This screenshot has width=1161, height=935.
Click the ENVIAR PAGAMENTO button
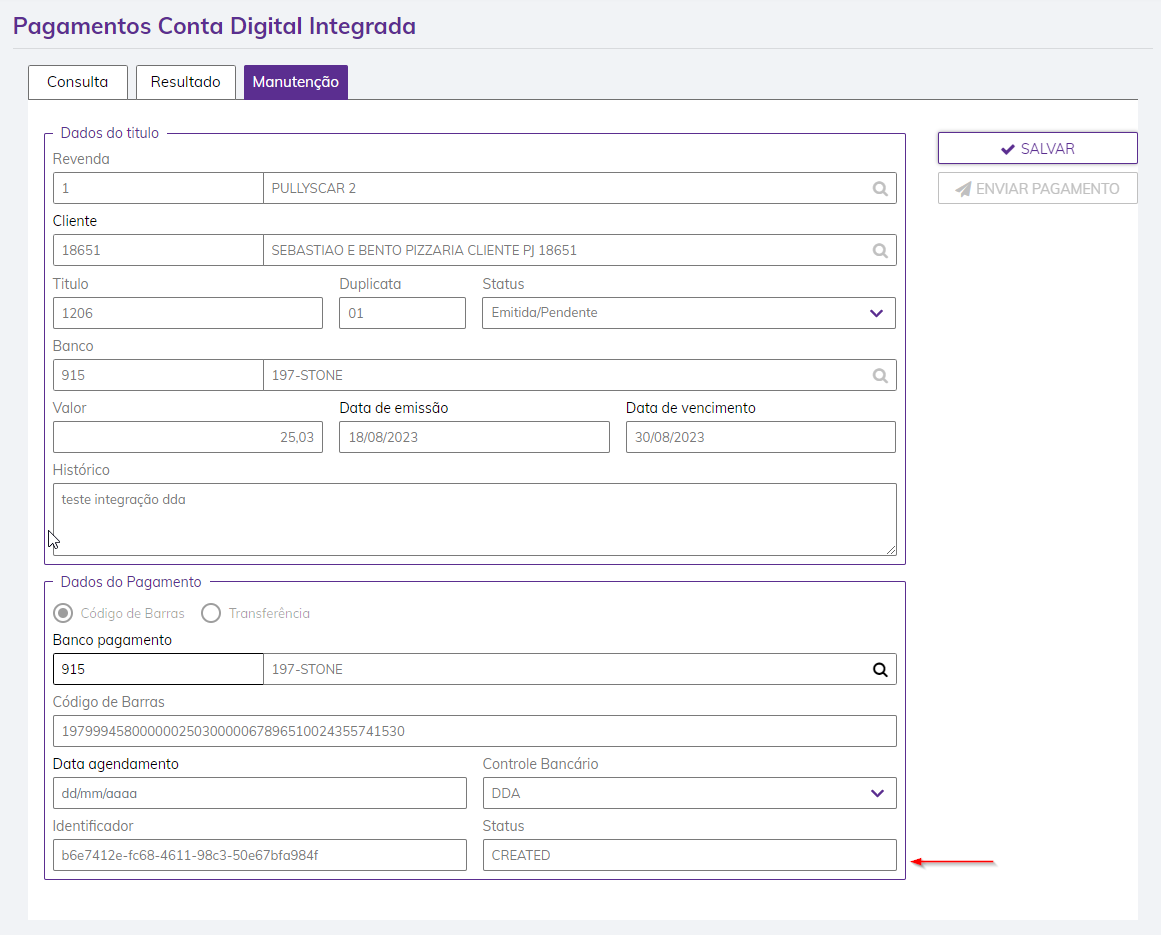(1037, 188)
